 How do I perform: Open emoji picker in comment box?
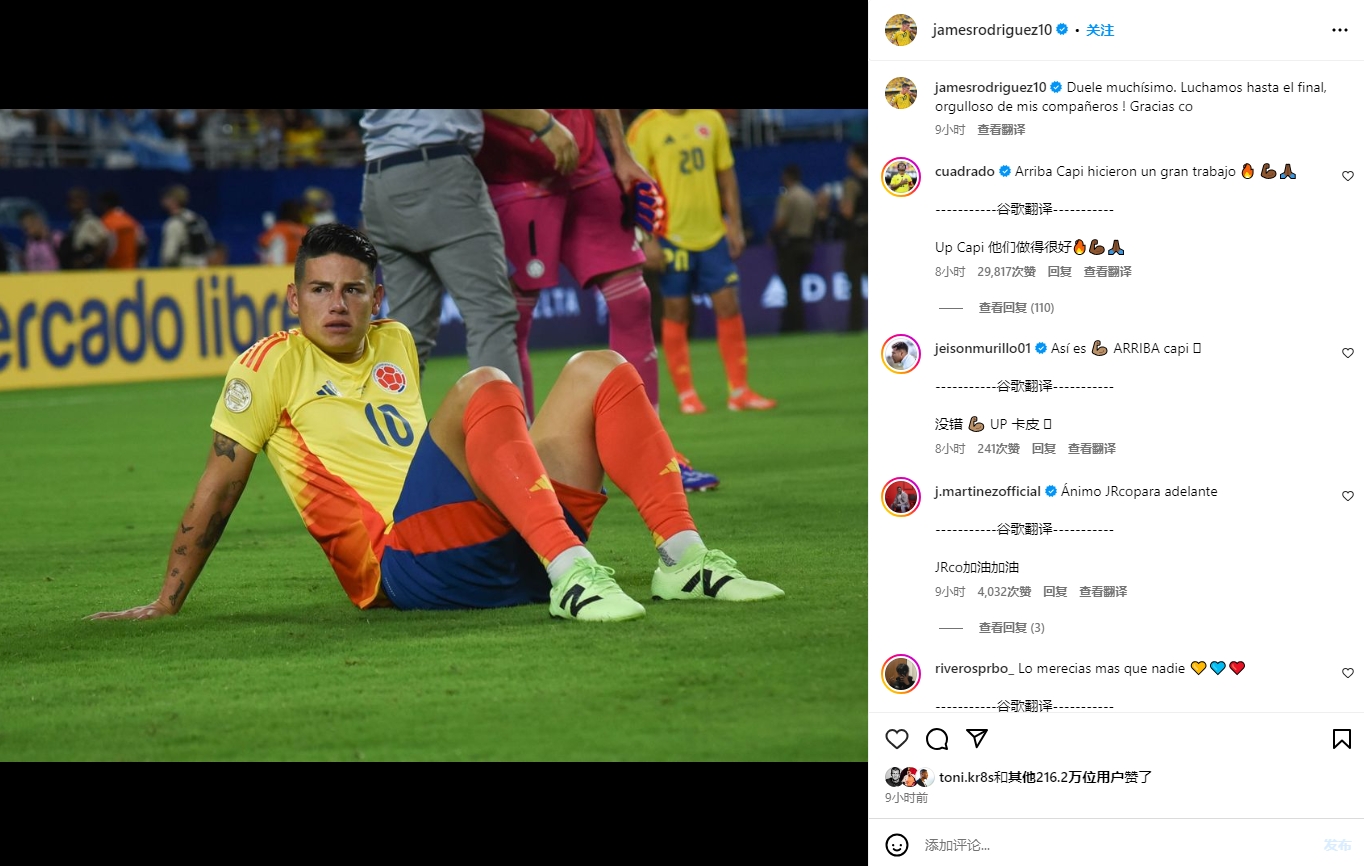click(897, 845)
